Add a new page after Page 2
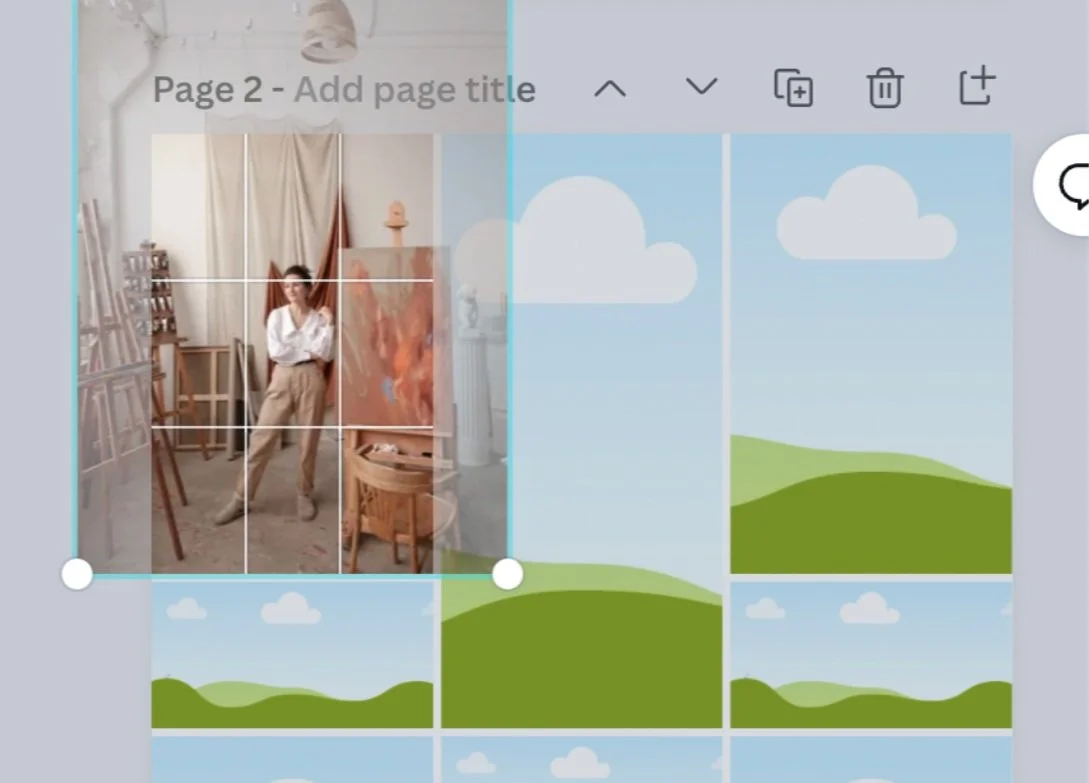1089x783 pixels. [x=975, y=88]
